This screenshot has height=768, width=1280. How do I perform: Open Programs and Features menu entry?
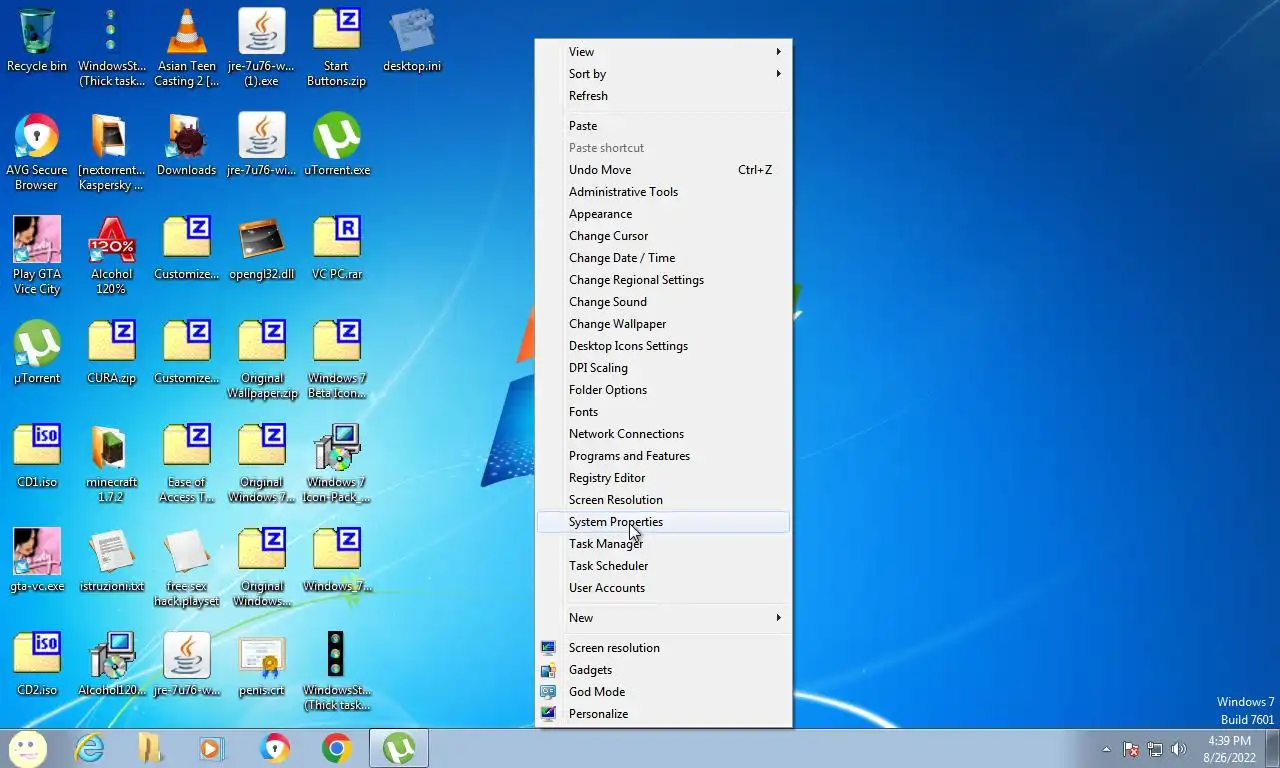tap(664, 456)
